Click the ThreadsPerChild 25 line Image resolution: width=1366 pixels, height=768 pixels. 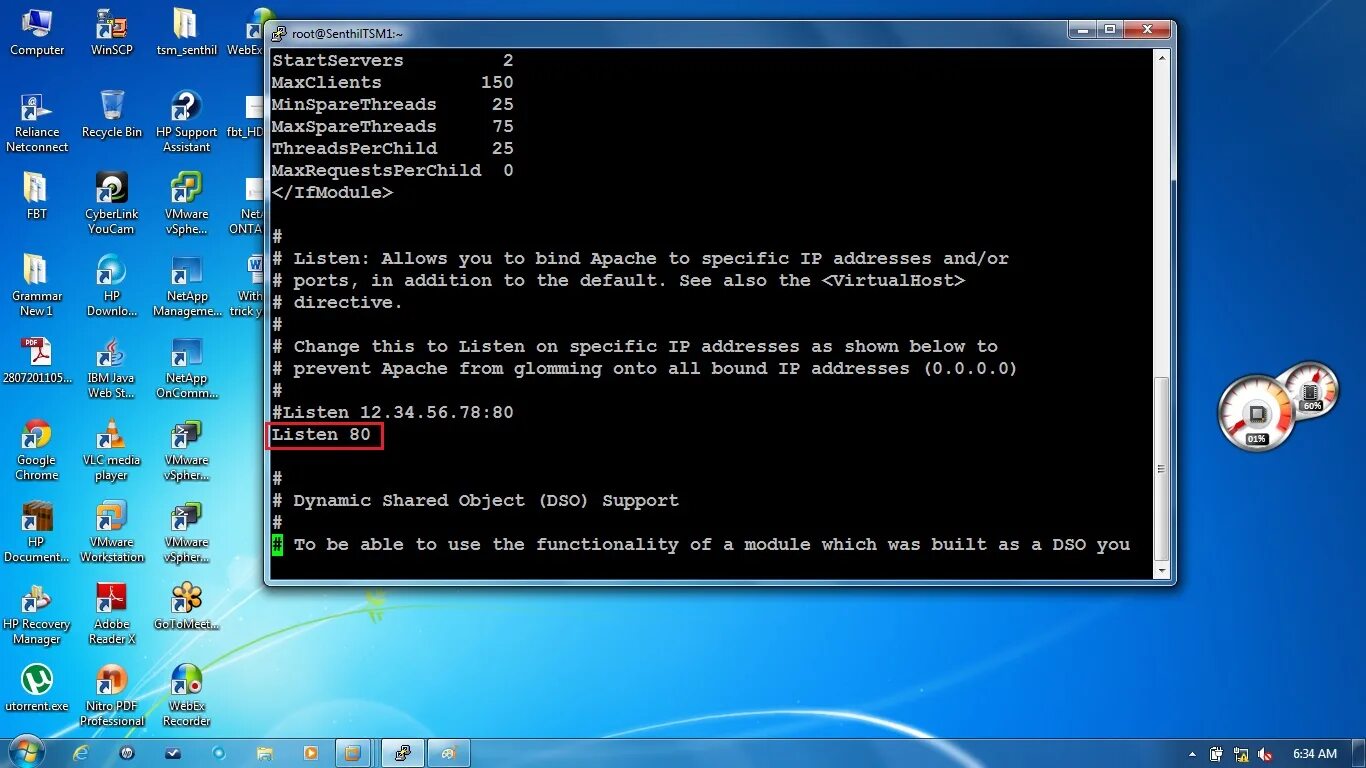392,149
